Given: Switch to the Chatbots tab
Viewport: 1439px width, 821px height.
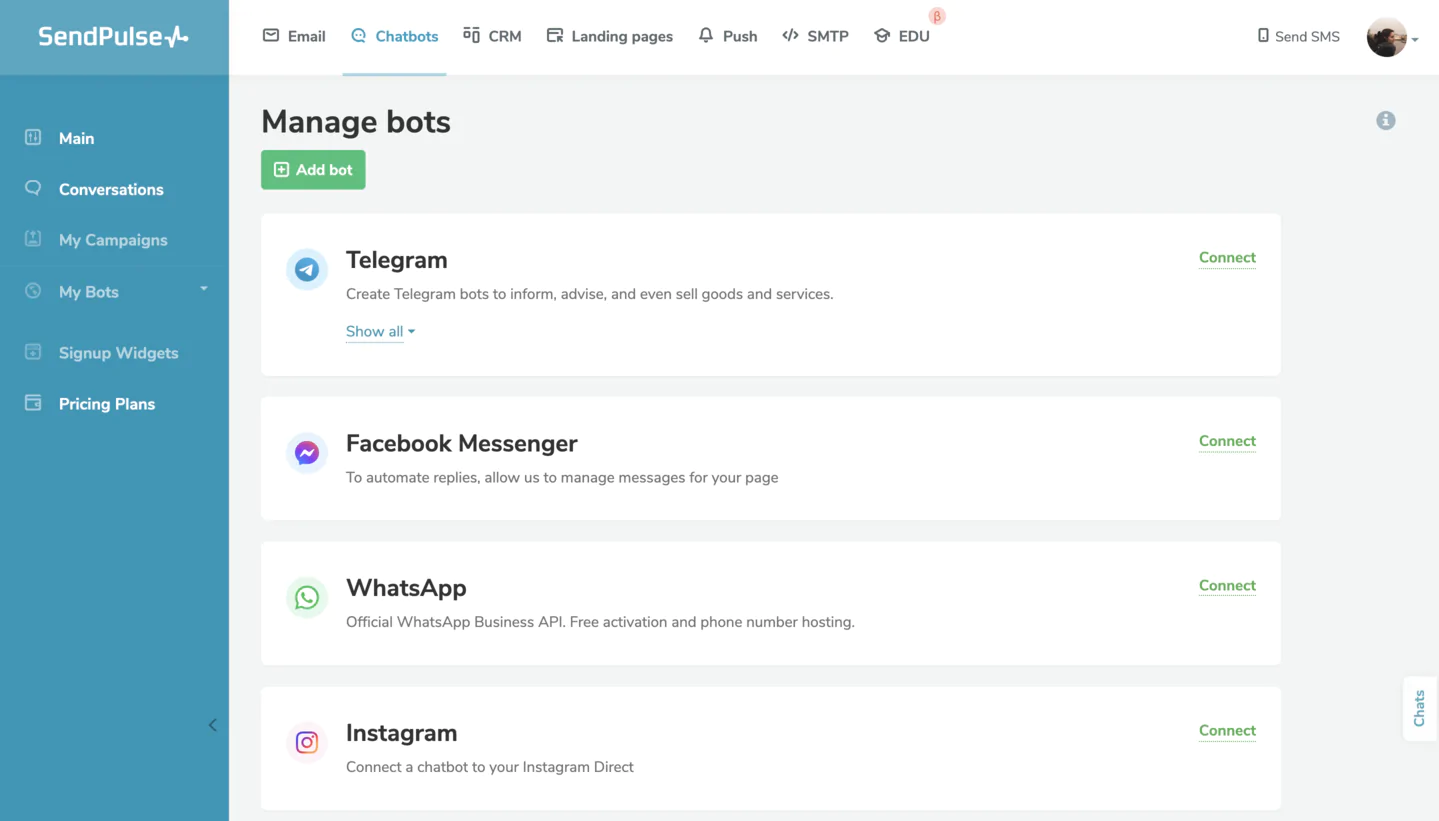Looking at the screenshot, I should 394,36.
